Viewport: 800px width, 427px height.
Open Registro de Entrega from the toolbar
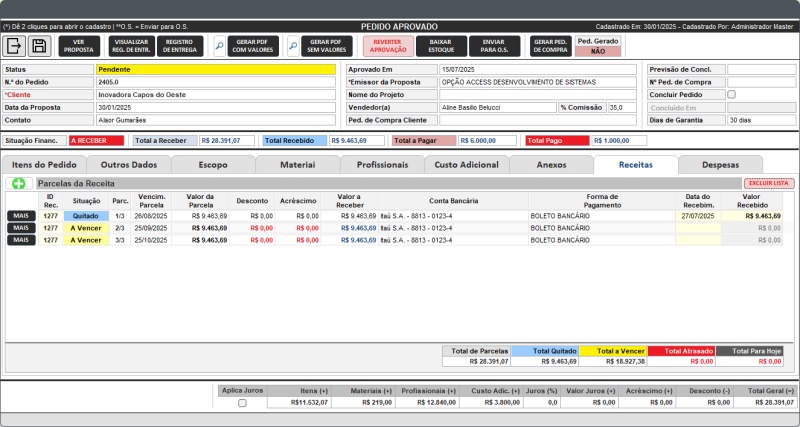click(182, 46)
